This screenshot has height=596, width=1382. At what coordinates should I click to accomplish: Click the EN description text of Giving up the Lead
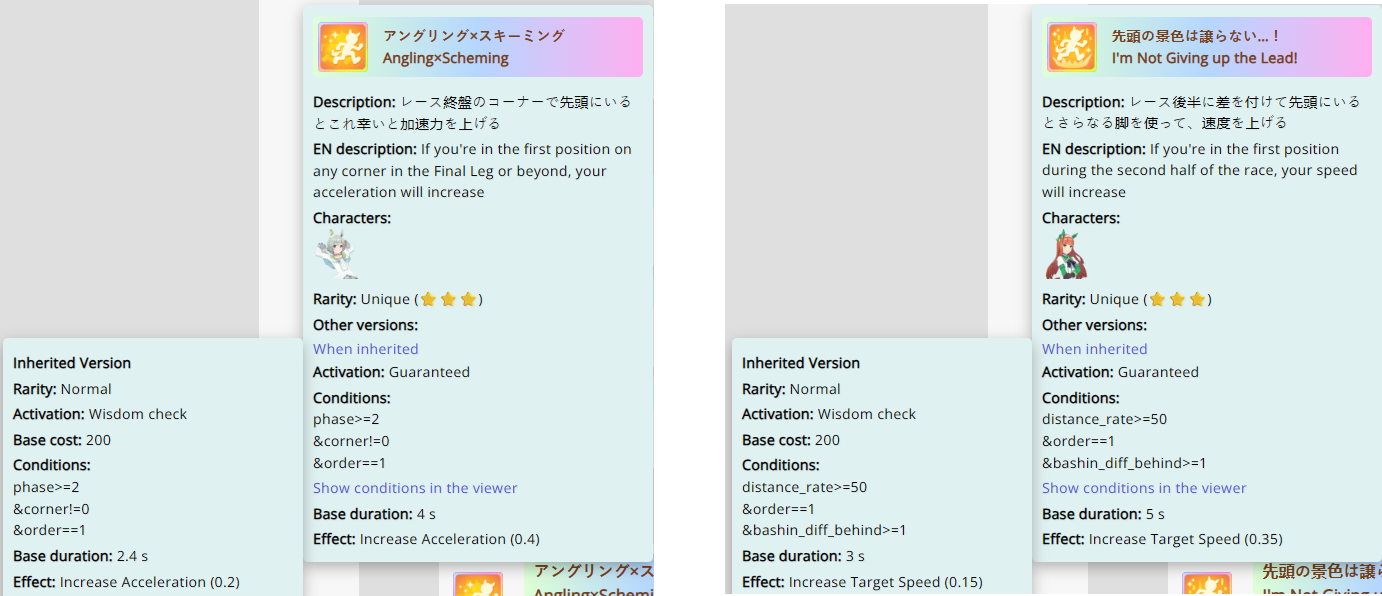coord(1199,170)
